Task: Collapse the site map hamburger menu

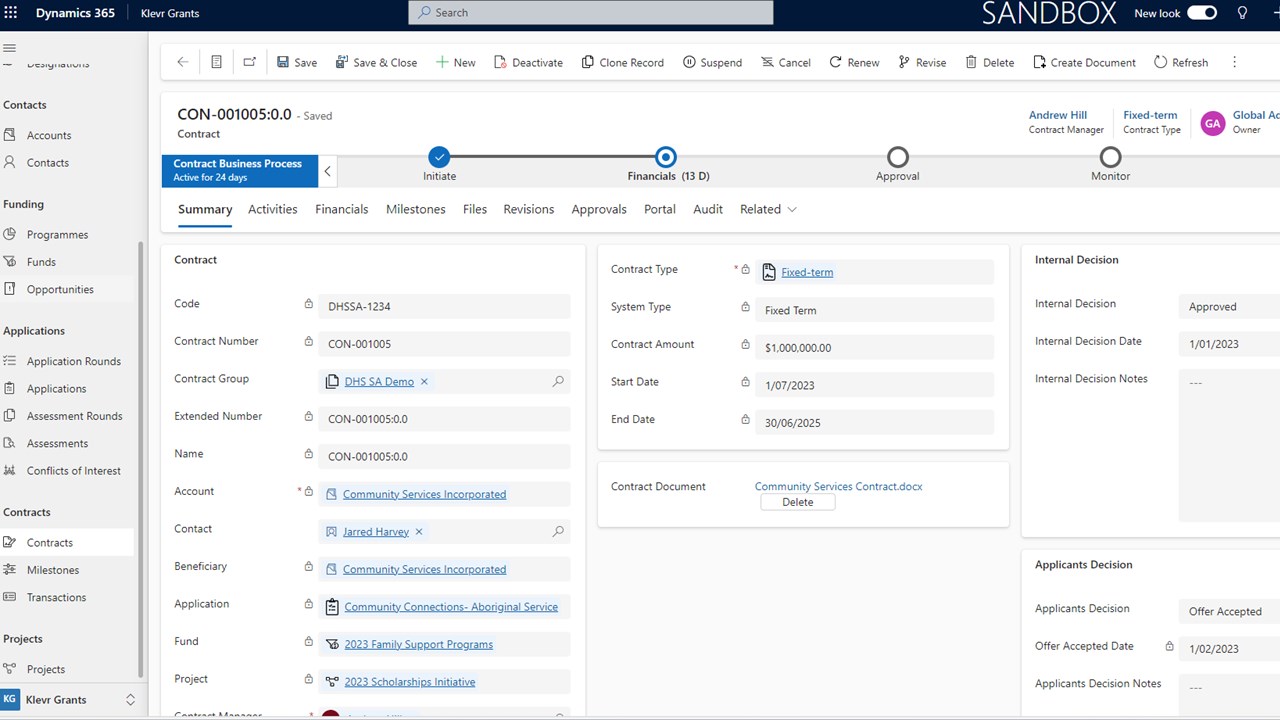Action: (9, 48)
